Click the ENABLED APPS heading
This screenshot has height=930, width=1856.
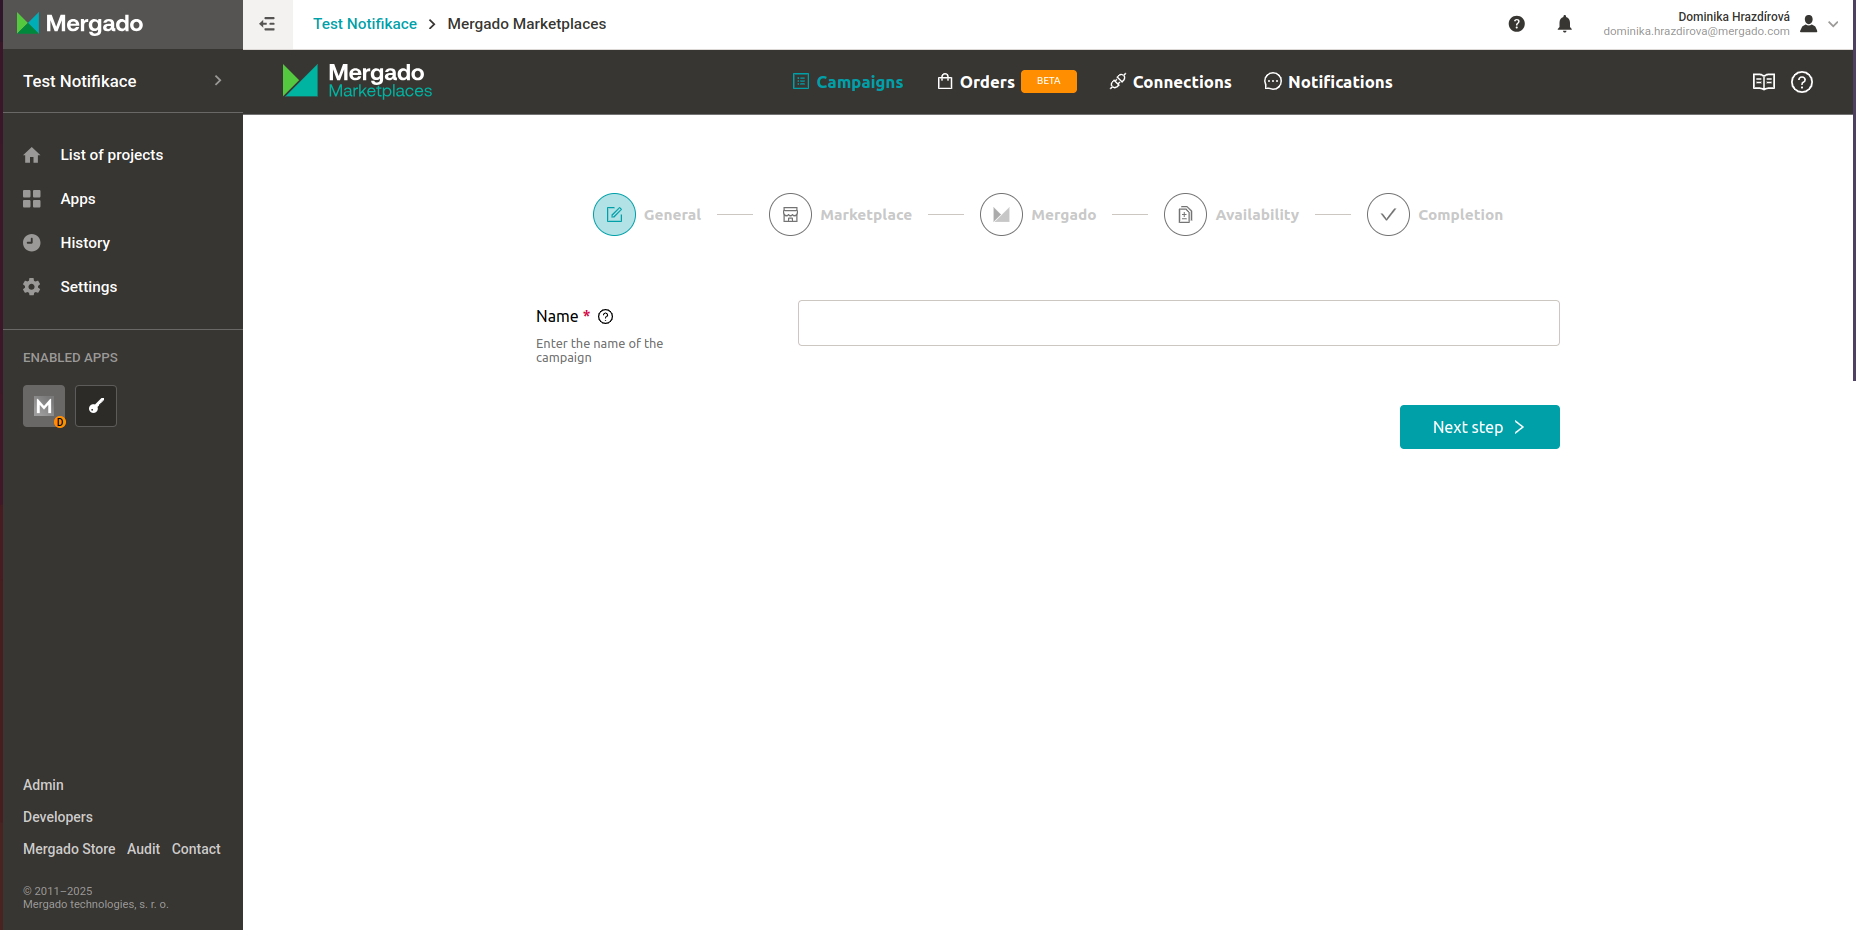point(70,357)
